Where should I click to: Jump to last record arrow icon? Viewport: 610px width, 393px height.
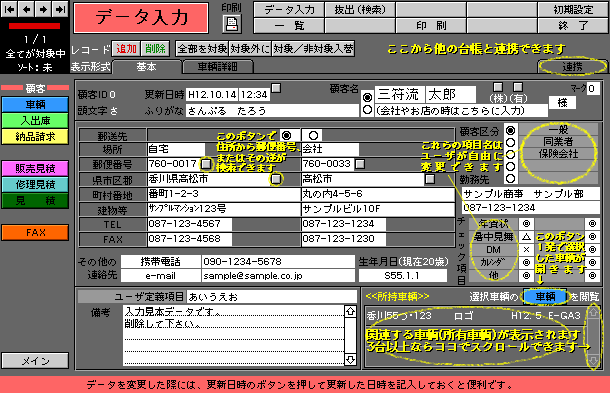tap(60, 9)
